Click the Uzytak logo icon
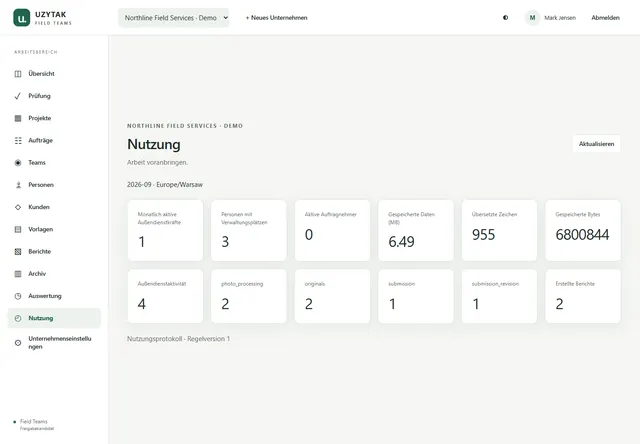This screenshot has height=444, width=640. click(22, 18)
